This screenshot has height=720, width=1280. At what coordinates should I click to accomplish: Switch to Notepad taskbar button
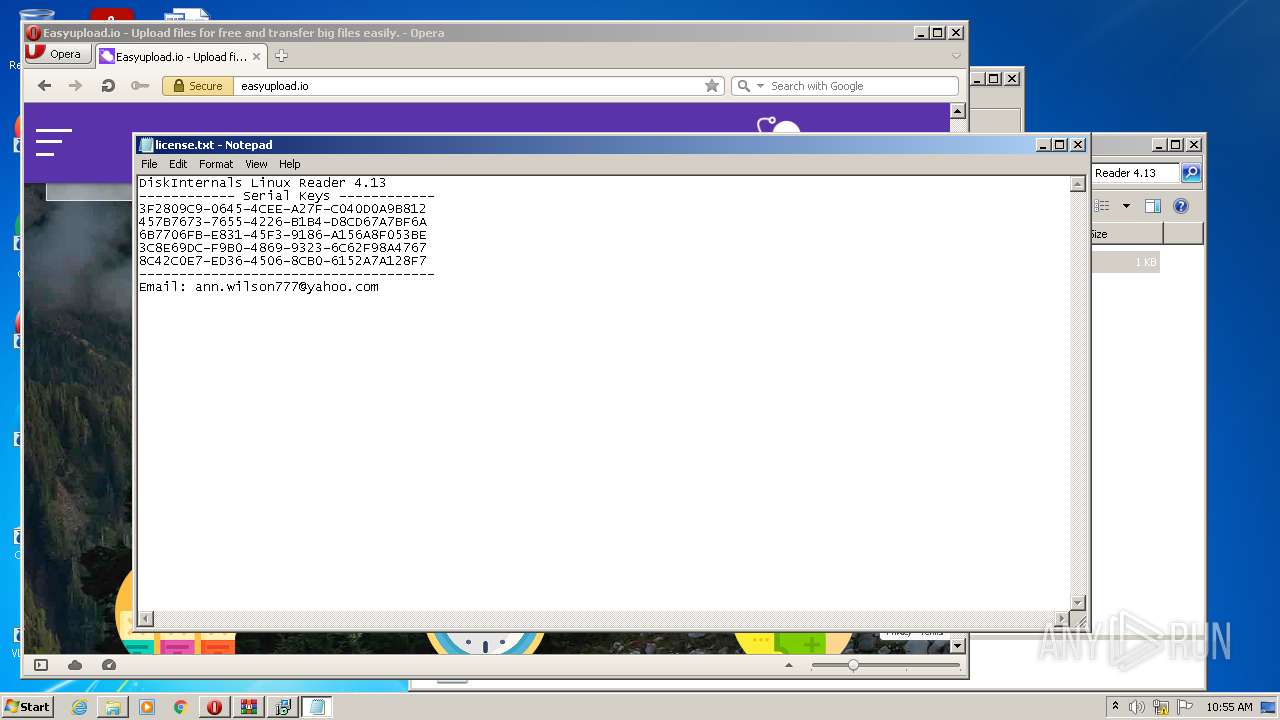317,707
